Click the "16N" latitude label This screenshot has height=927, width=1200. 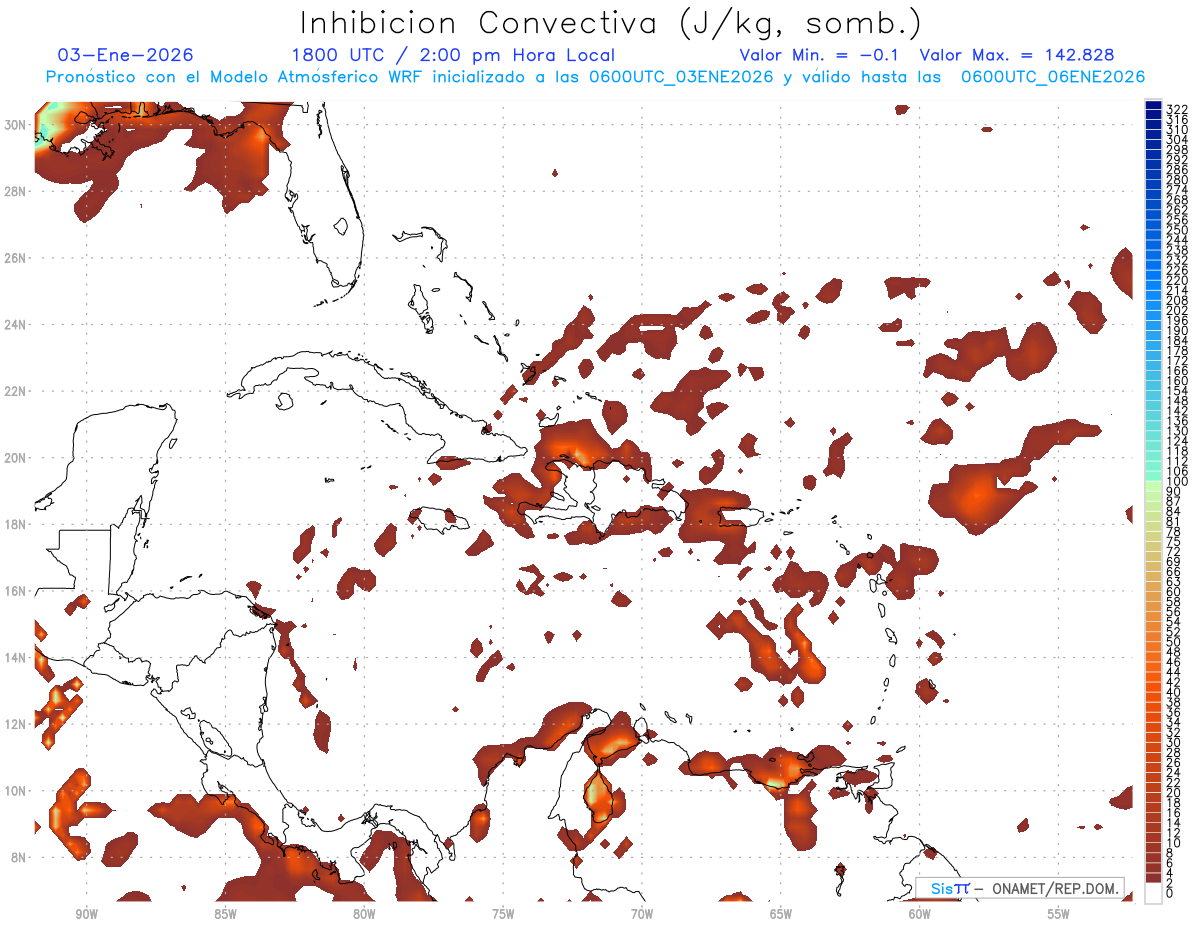point(17,591)
